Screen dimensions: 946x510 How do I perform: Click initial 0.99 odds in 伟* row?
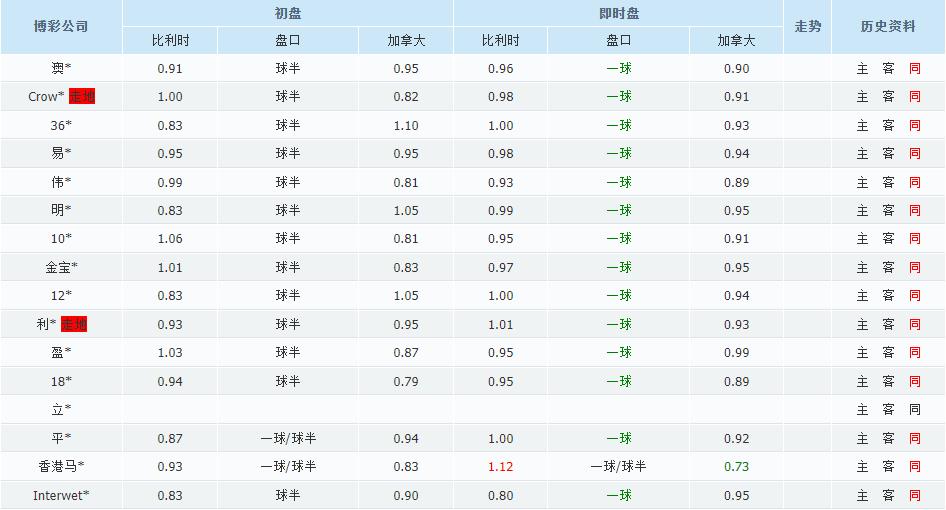point(170,182)
